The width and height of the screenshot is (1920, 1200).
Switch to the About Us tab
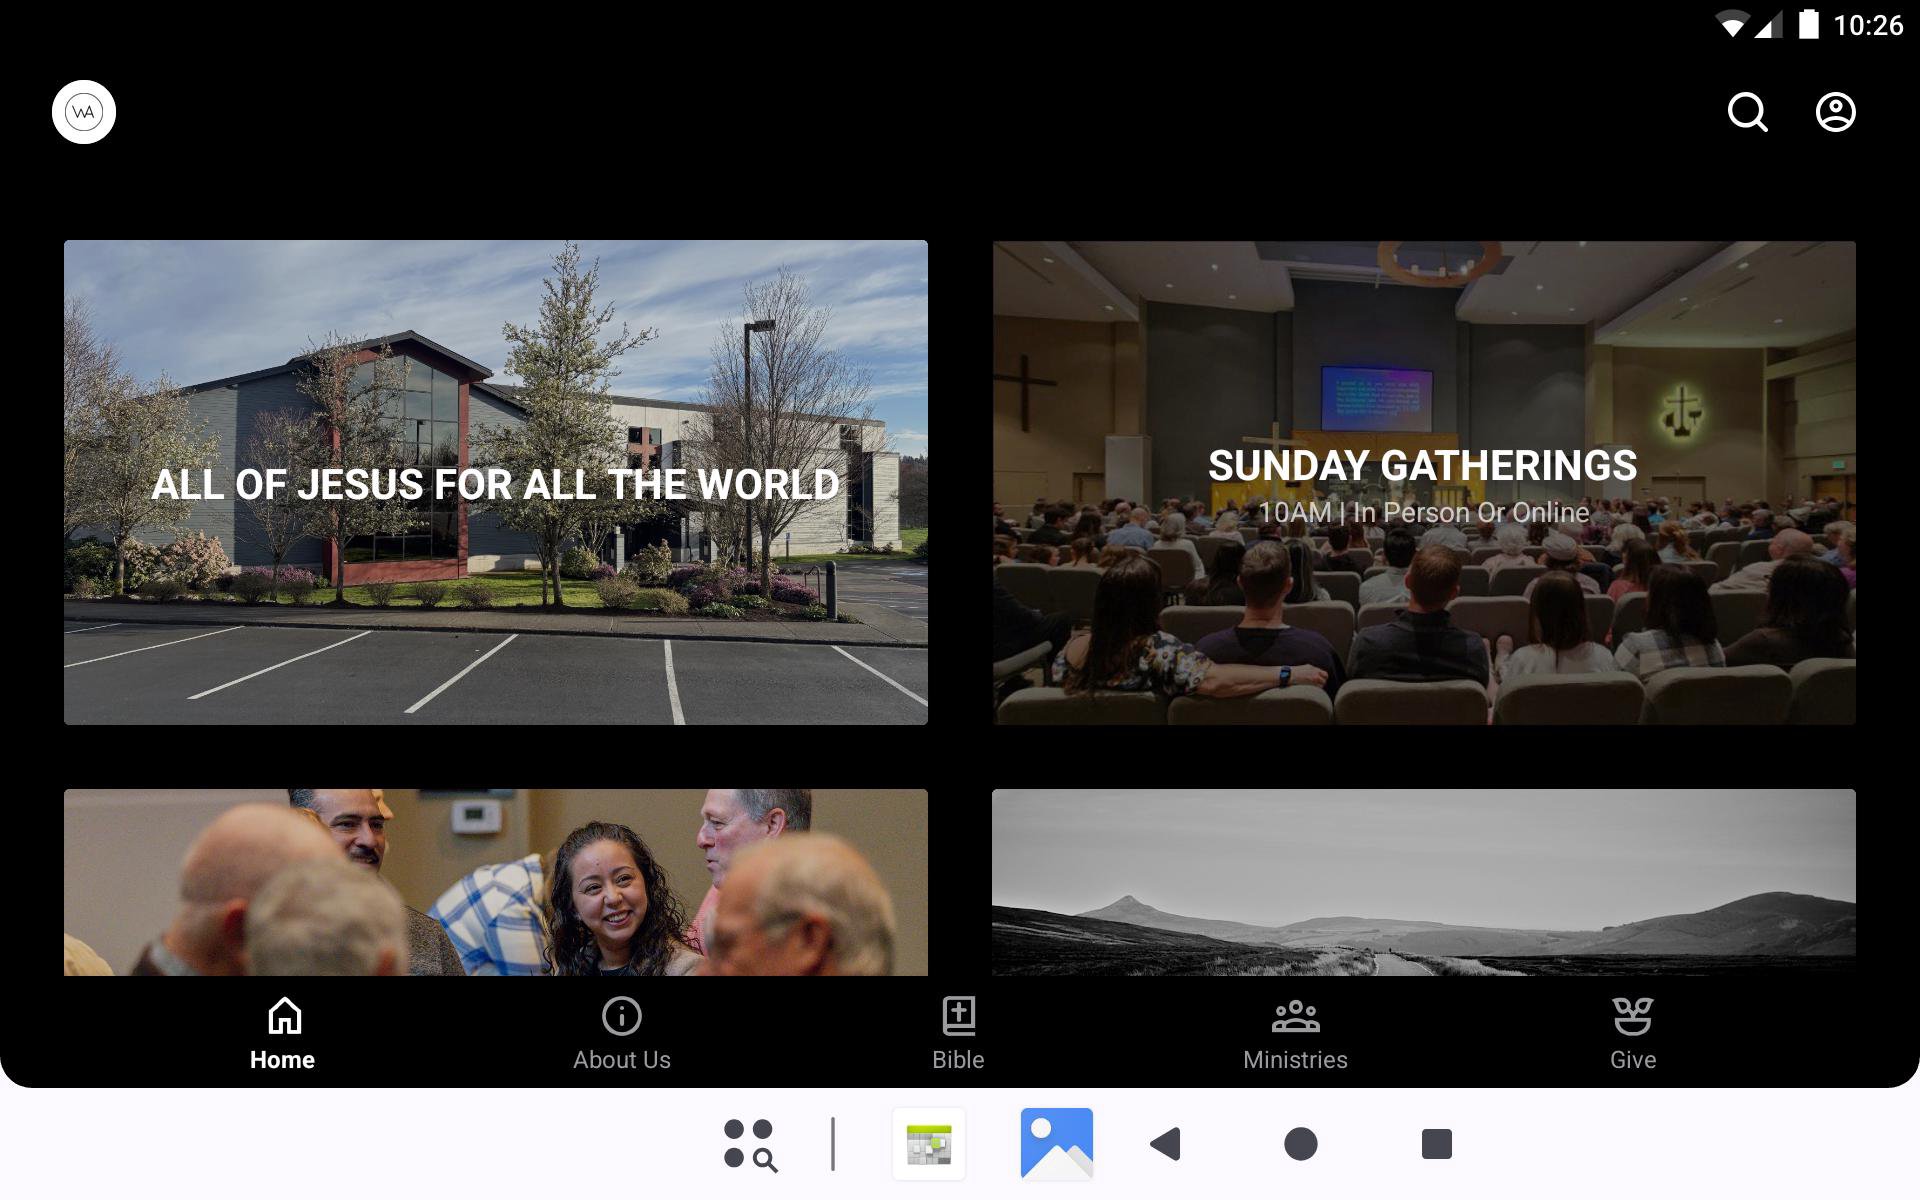click(x=621, y=1059)
